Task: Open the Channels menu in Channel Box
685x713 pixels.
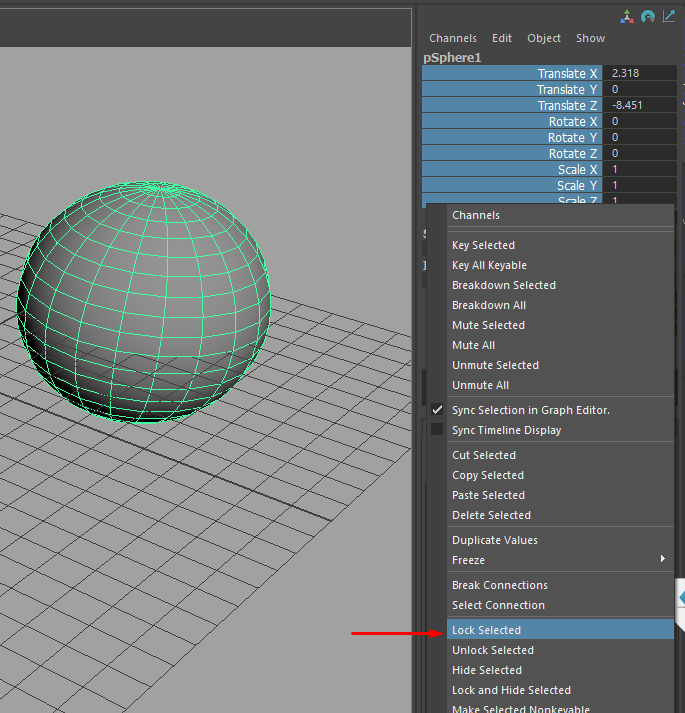Action: 453,38
